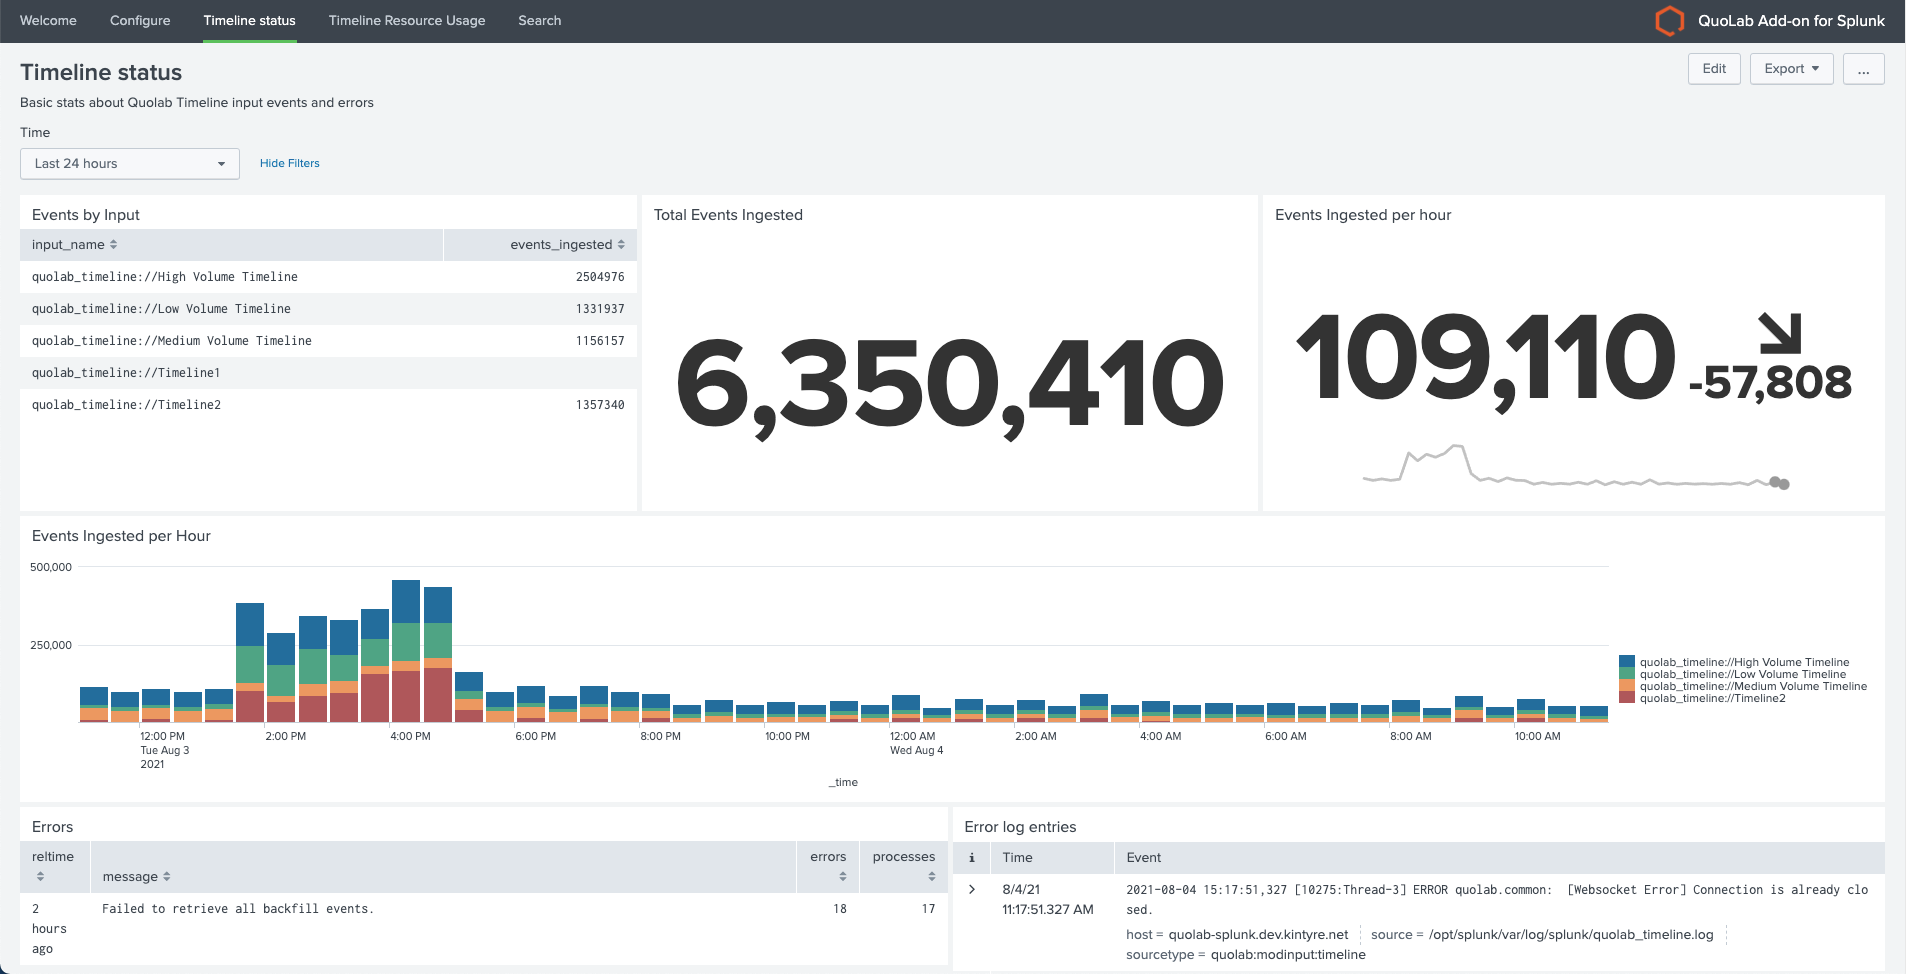Sort by input_name column sort icon
The height and width of the screenshot is (974, 1906).
pyautogui.click(x=114, y=245)
